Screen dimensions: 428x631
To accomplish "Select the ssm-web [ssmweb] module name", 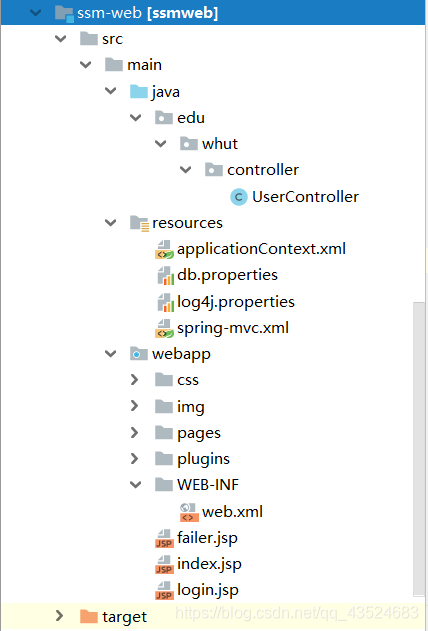I will tap(147, 14).
